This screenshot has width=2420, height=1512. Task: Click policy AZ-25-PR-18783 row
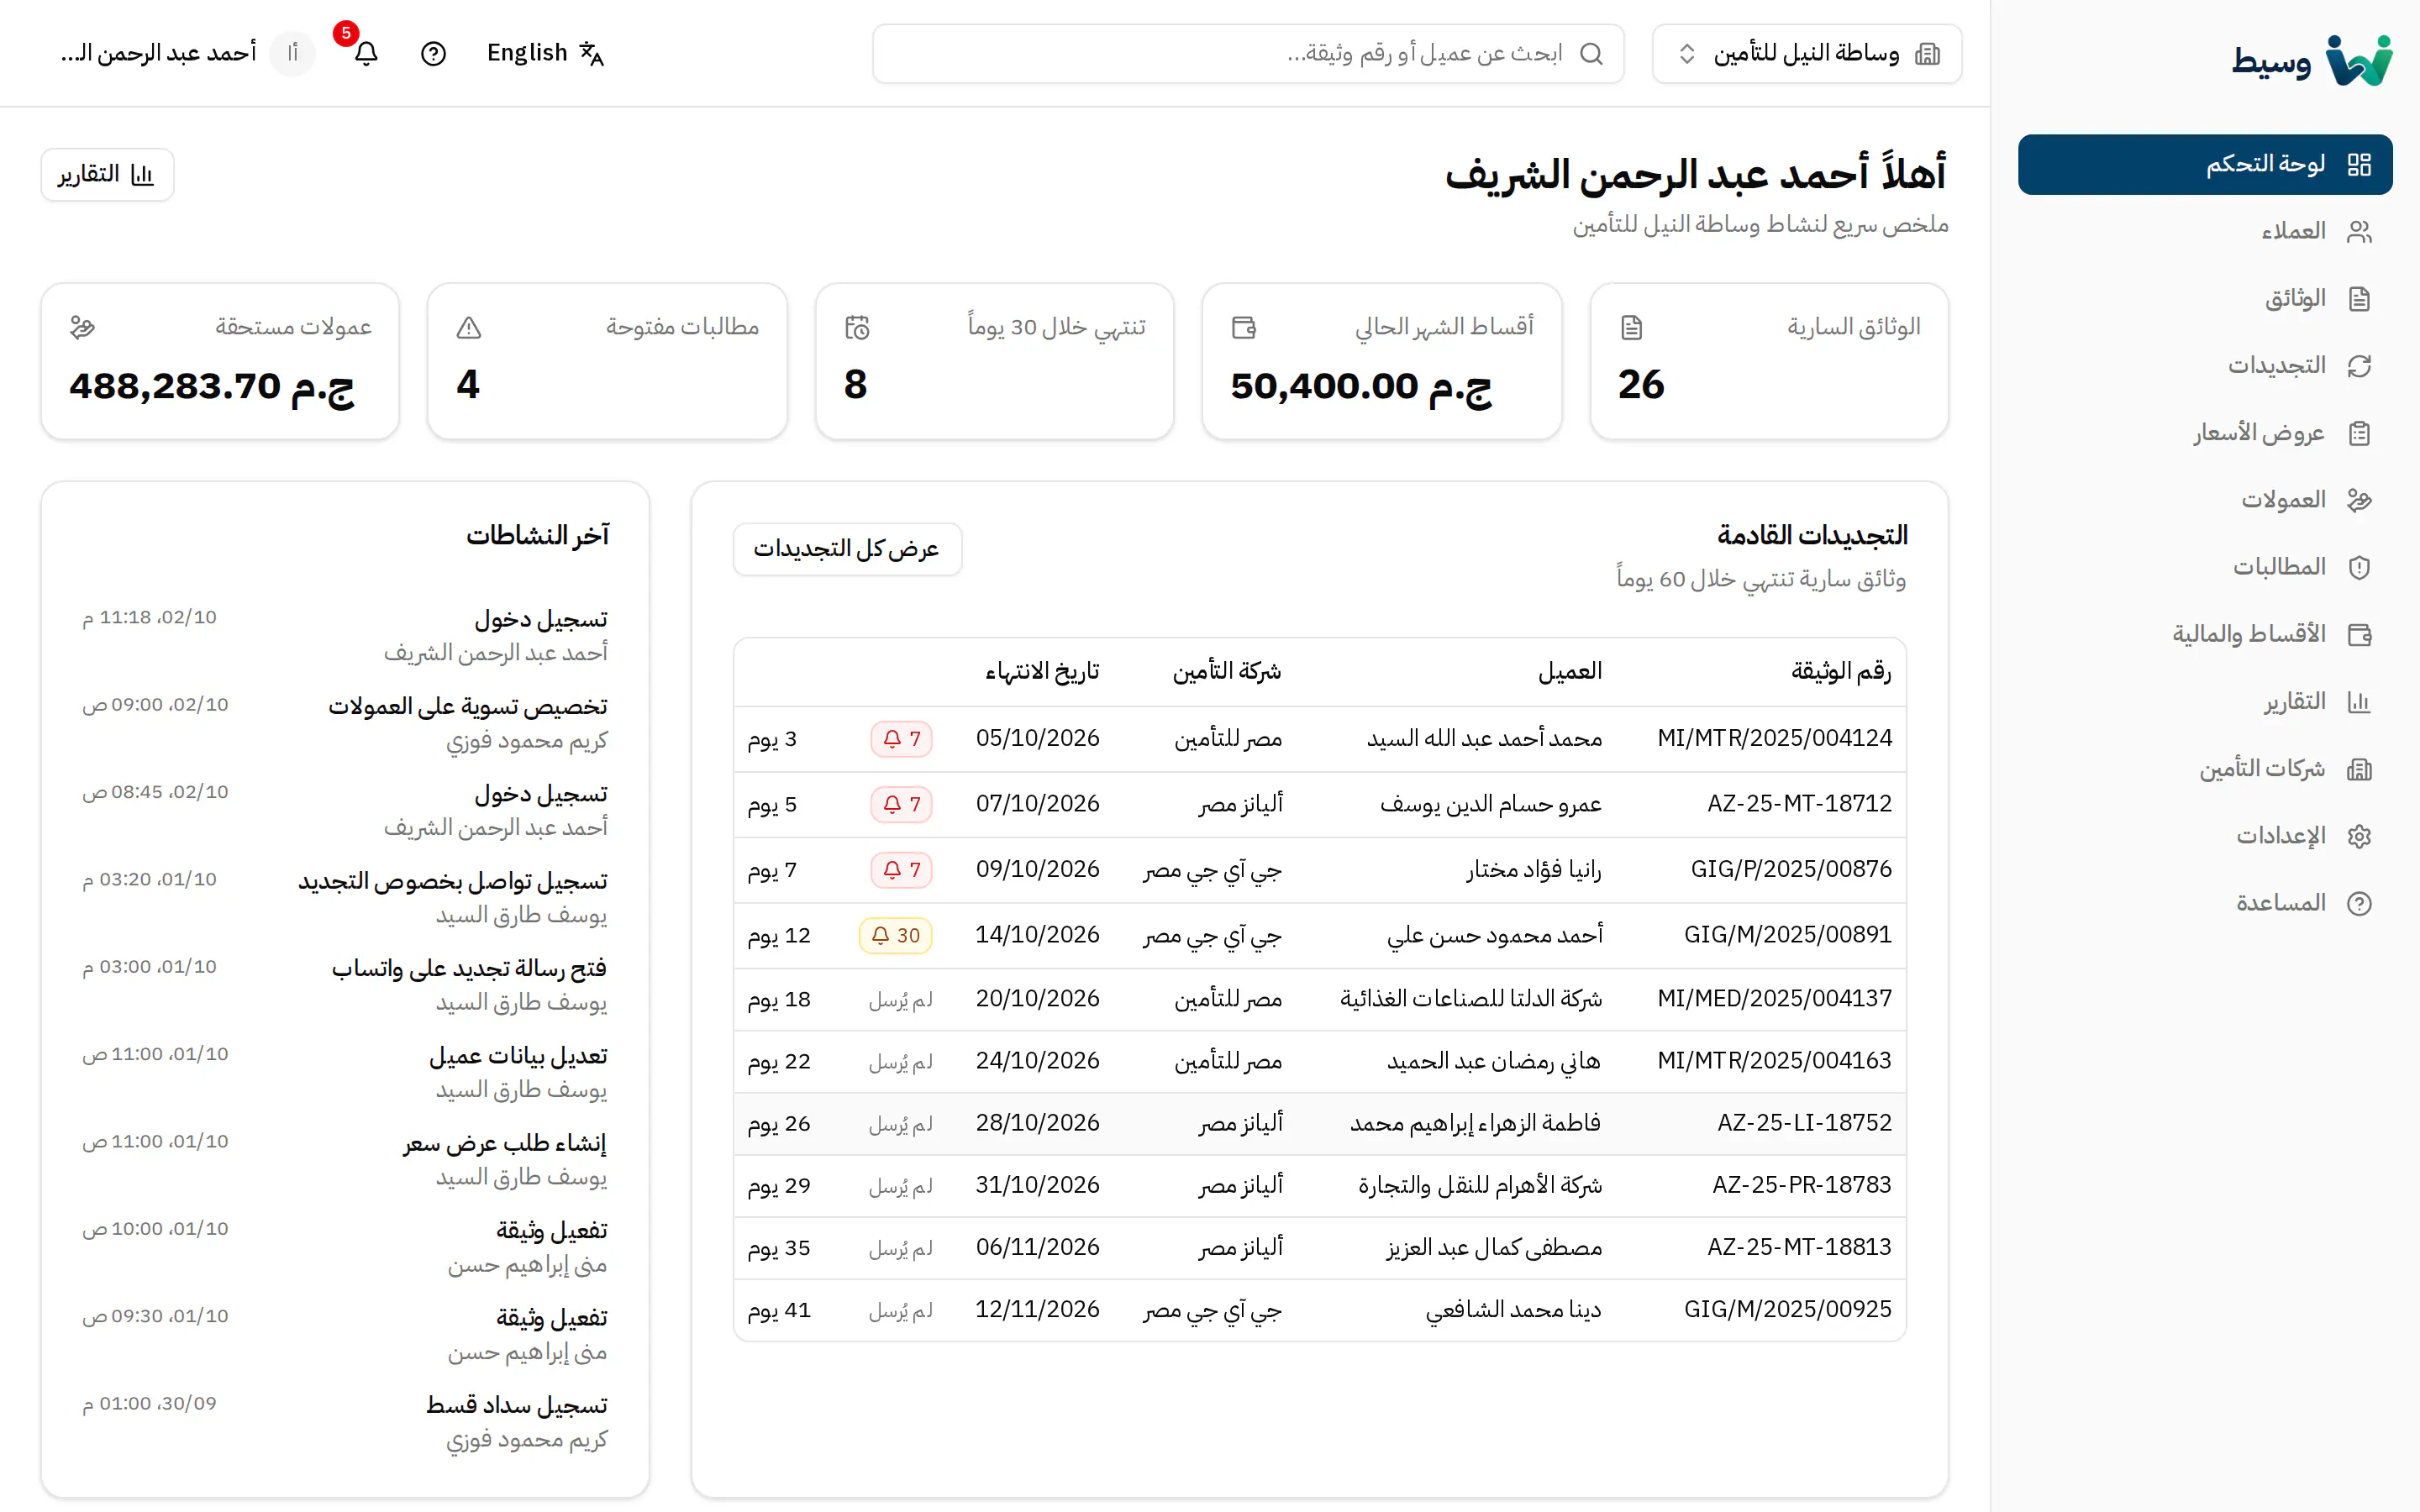click(x=1319, y=1186)
